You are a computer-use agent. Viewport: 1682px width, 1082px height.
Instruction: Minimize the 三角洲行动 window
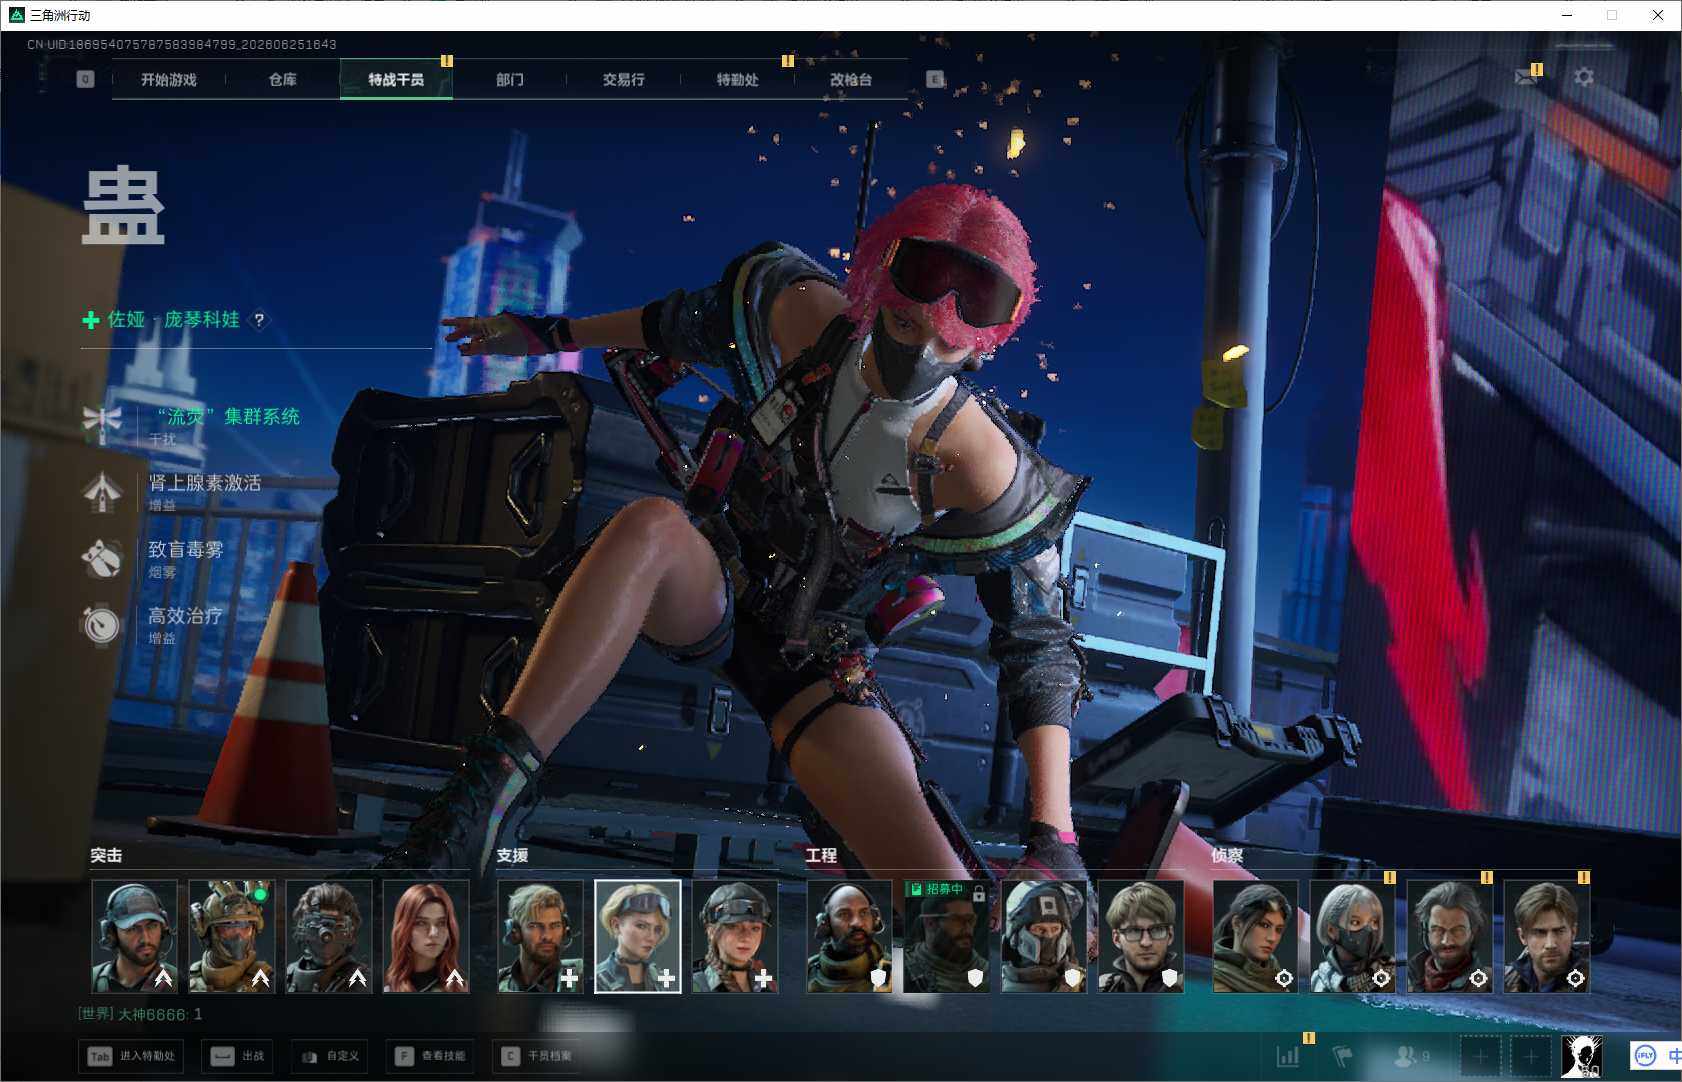[x=1567, y=15]
